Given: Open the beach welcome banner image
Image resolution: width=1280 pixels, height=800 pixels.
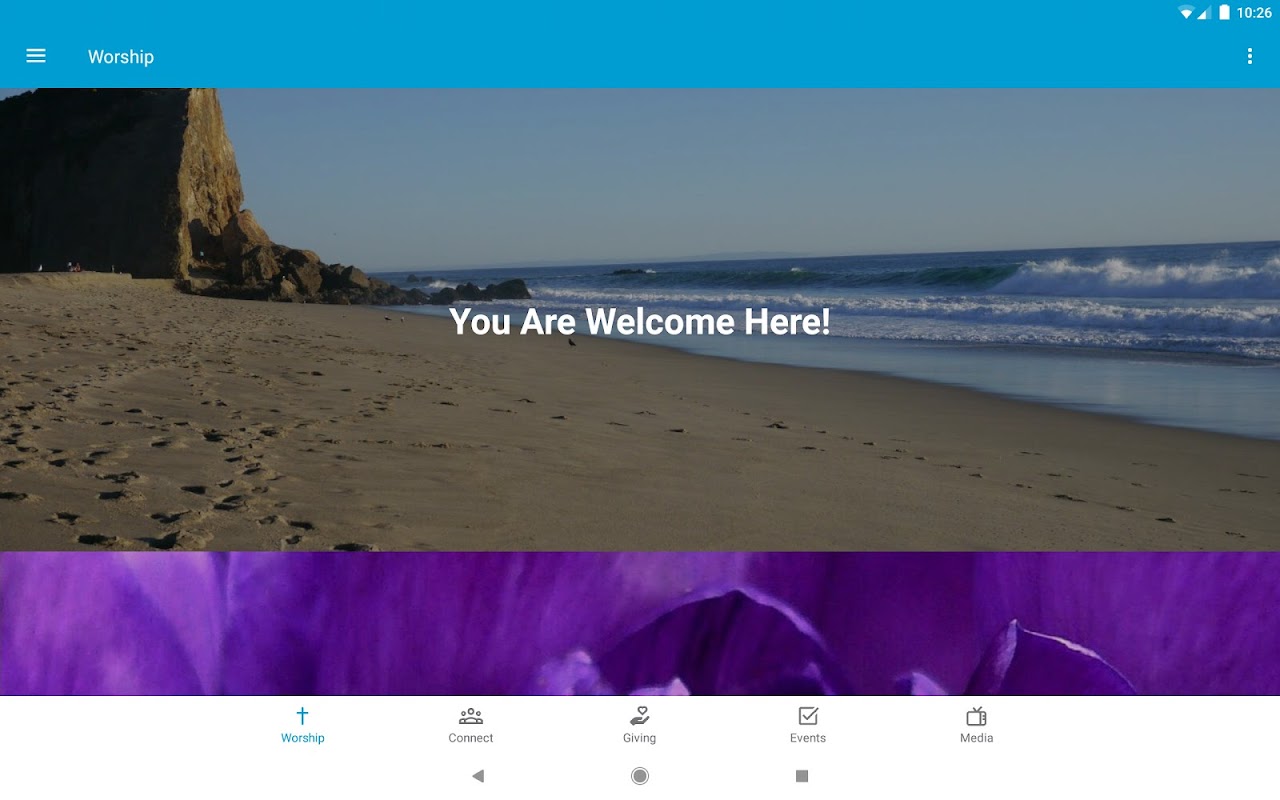Looking at the screenshot, I should point(640,320).
